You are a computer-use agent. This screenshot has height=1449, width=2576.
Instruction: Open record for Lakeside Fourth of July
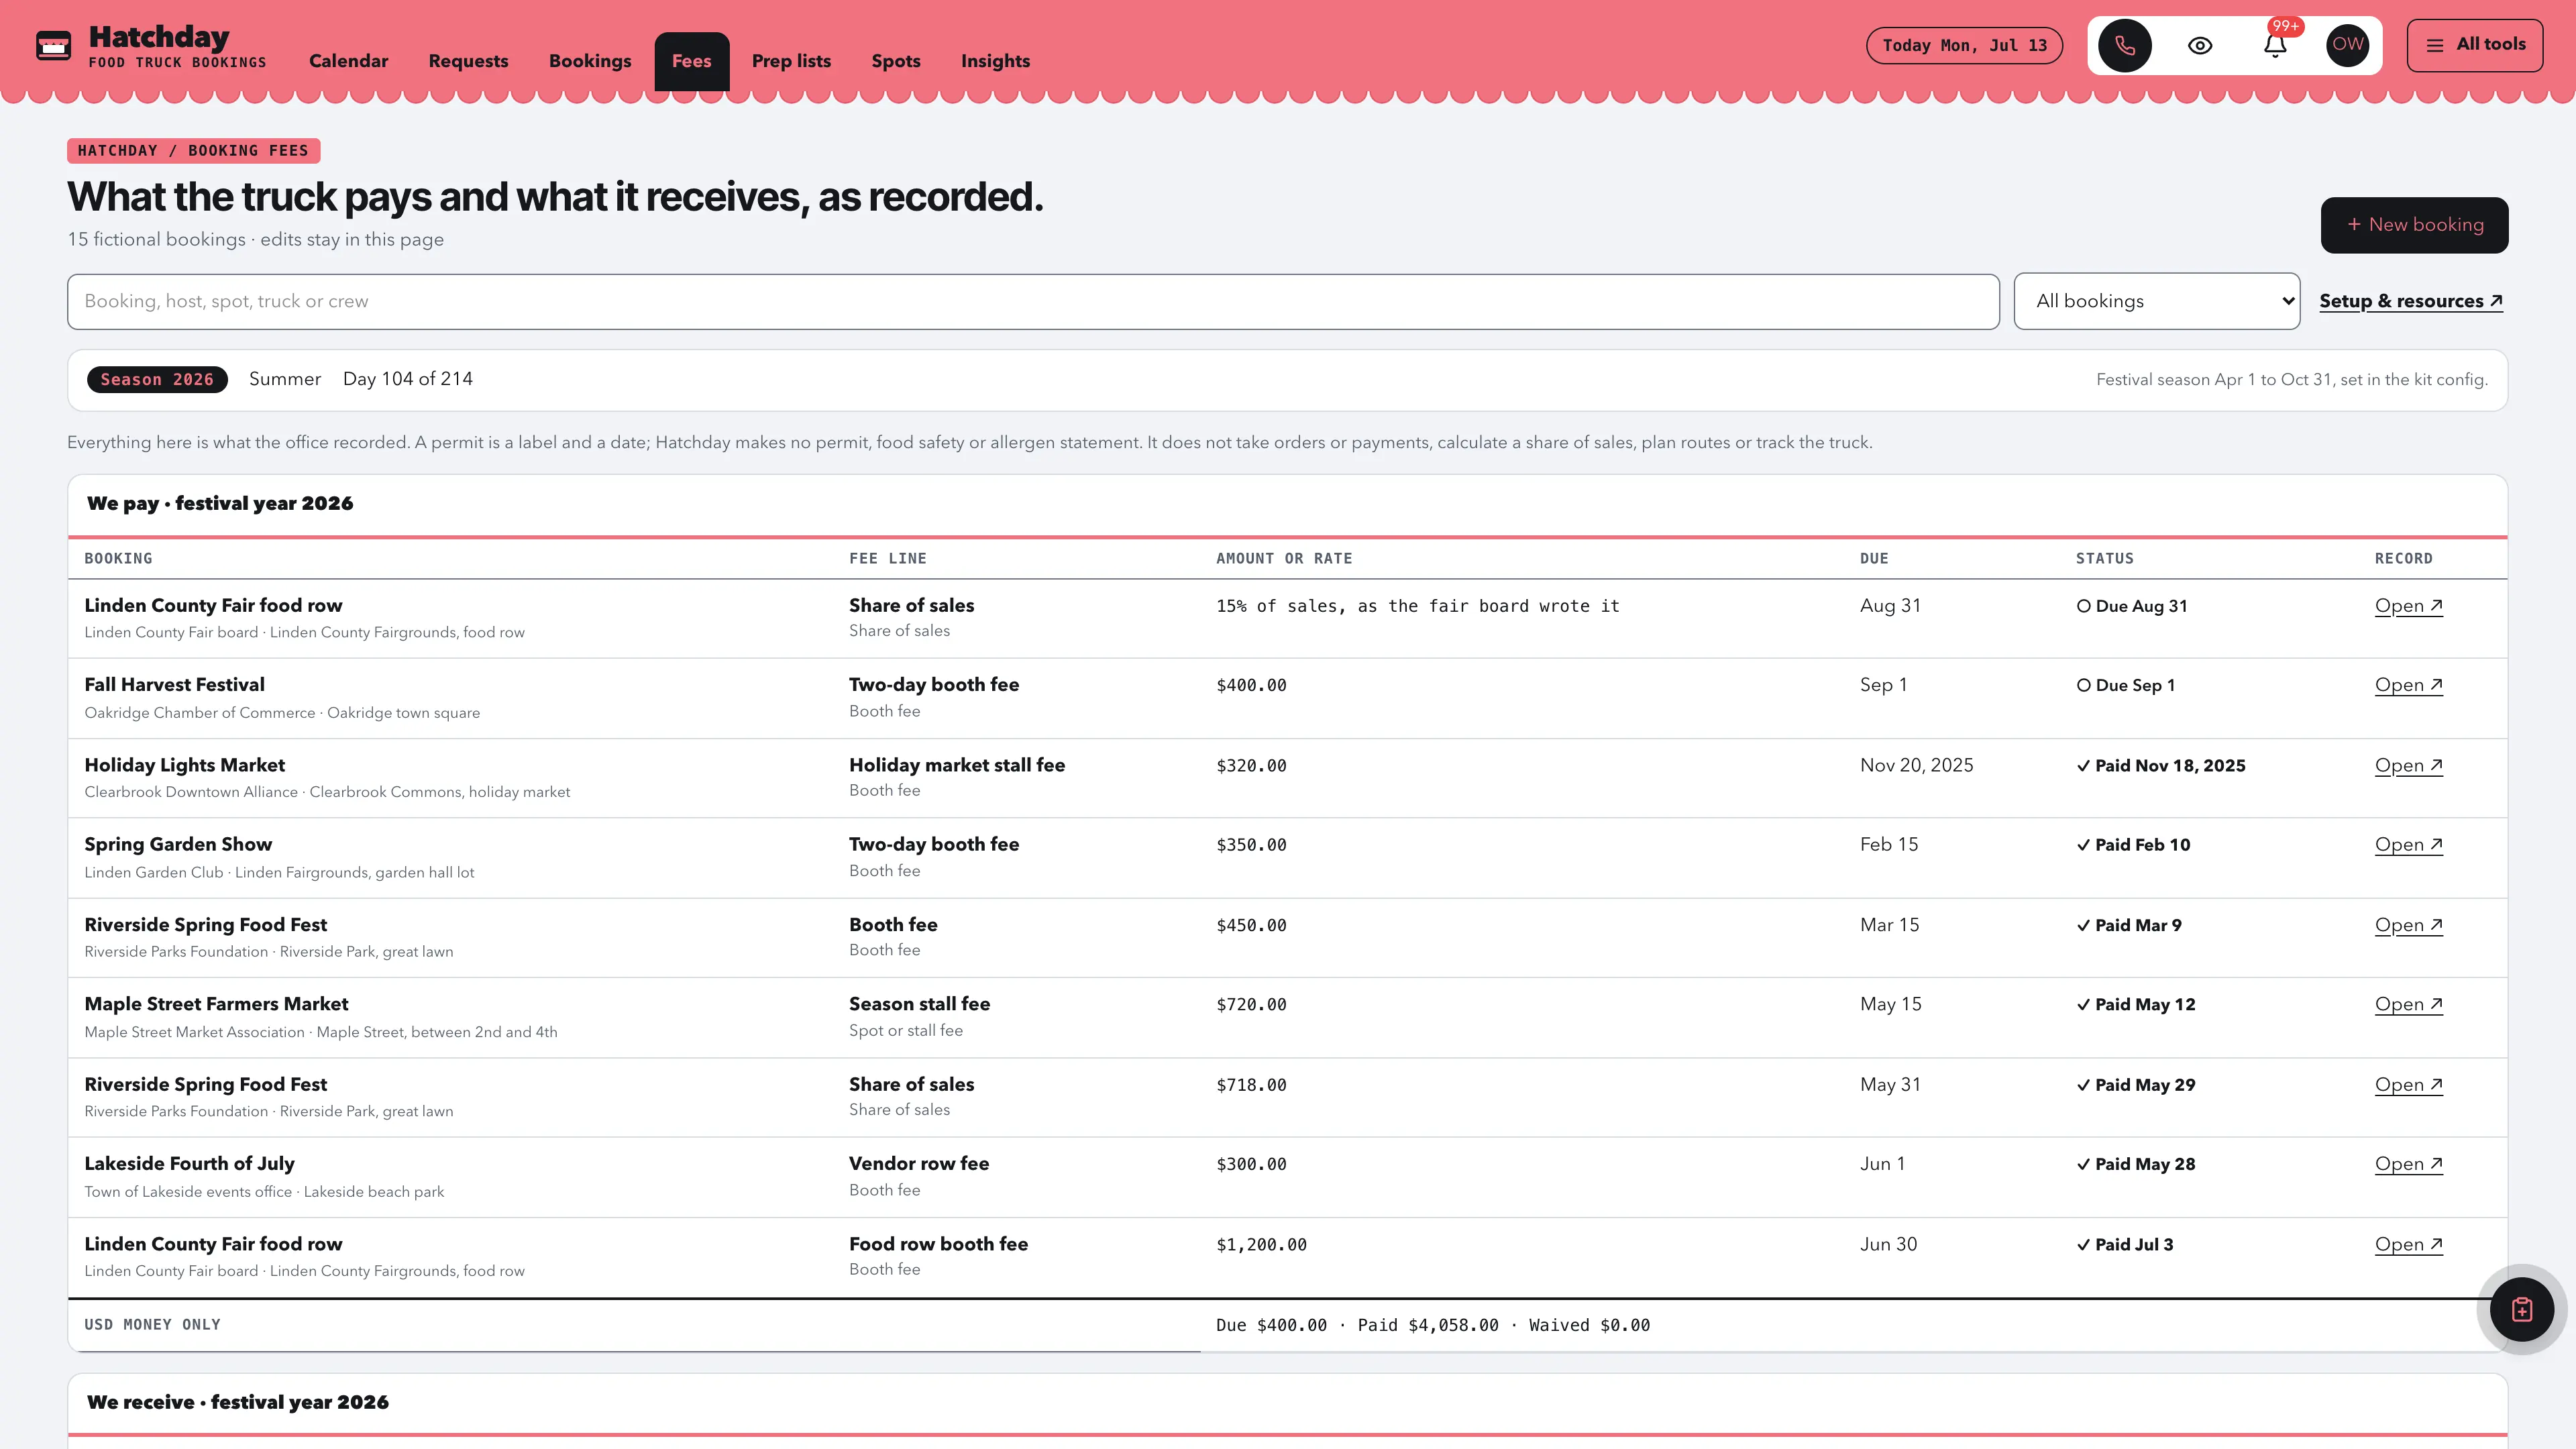click(x=2408, y=1164)
